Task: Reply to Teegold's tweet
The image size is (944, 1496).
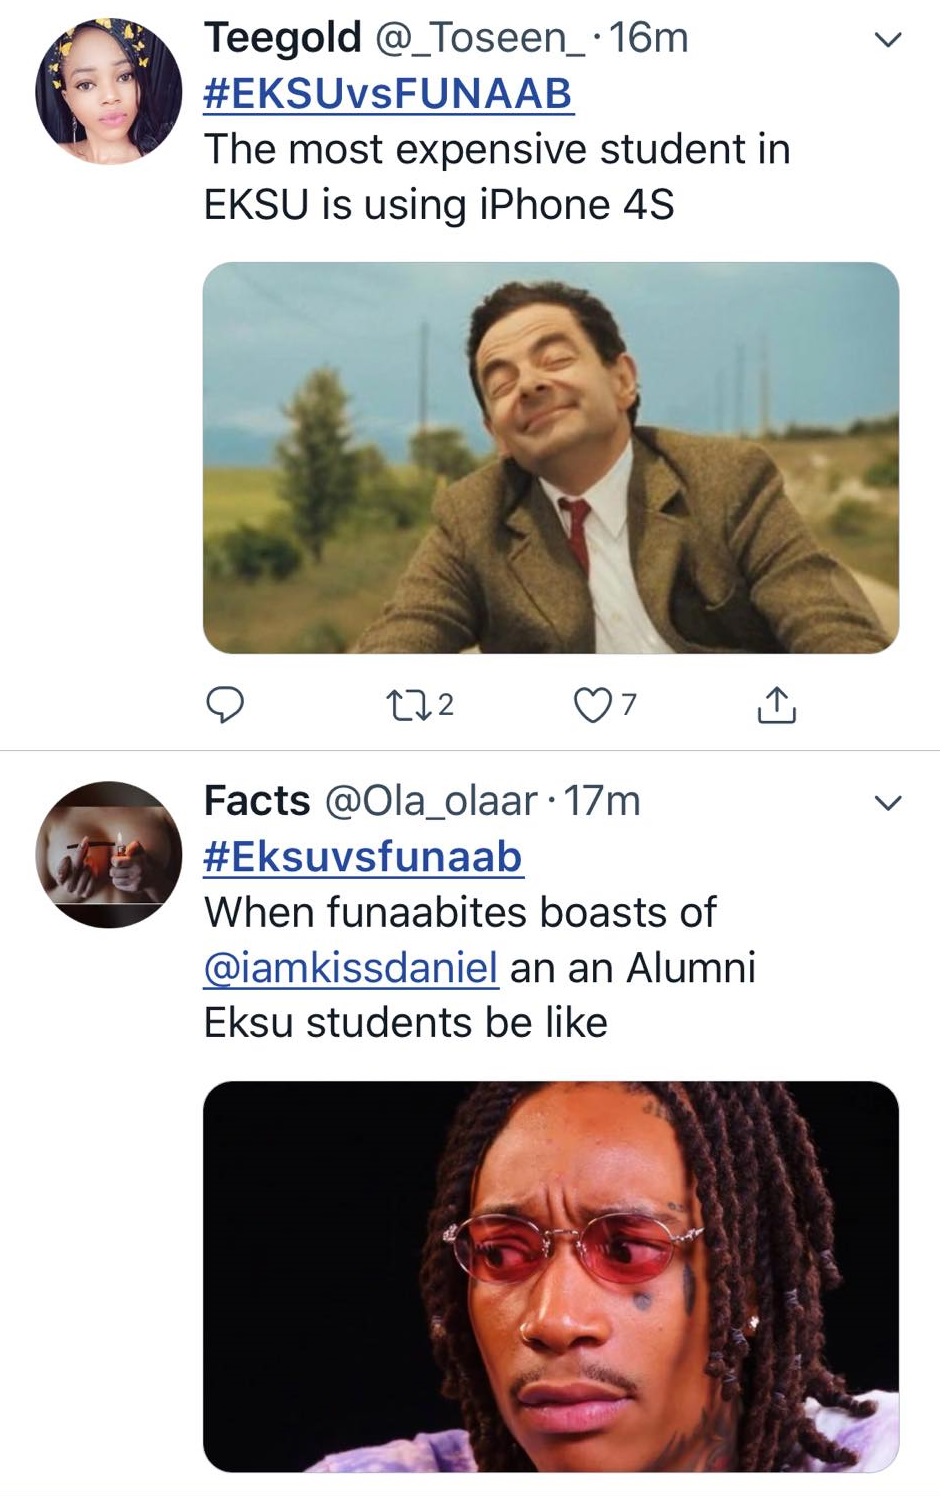Action: pos(225,705)
